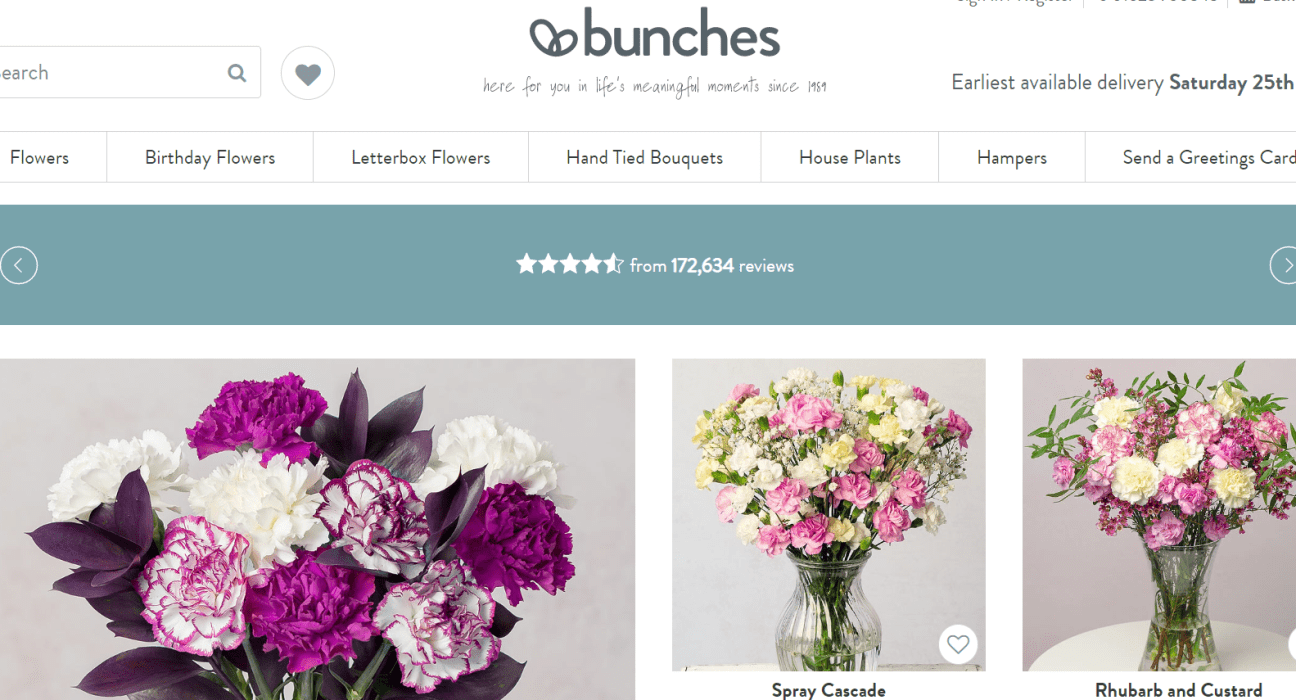Go to House Plants category
This screenshot has height=700, width=1296.
[850, 157]
